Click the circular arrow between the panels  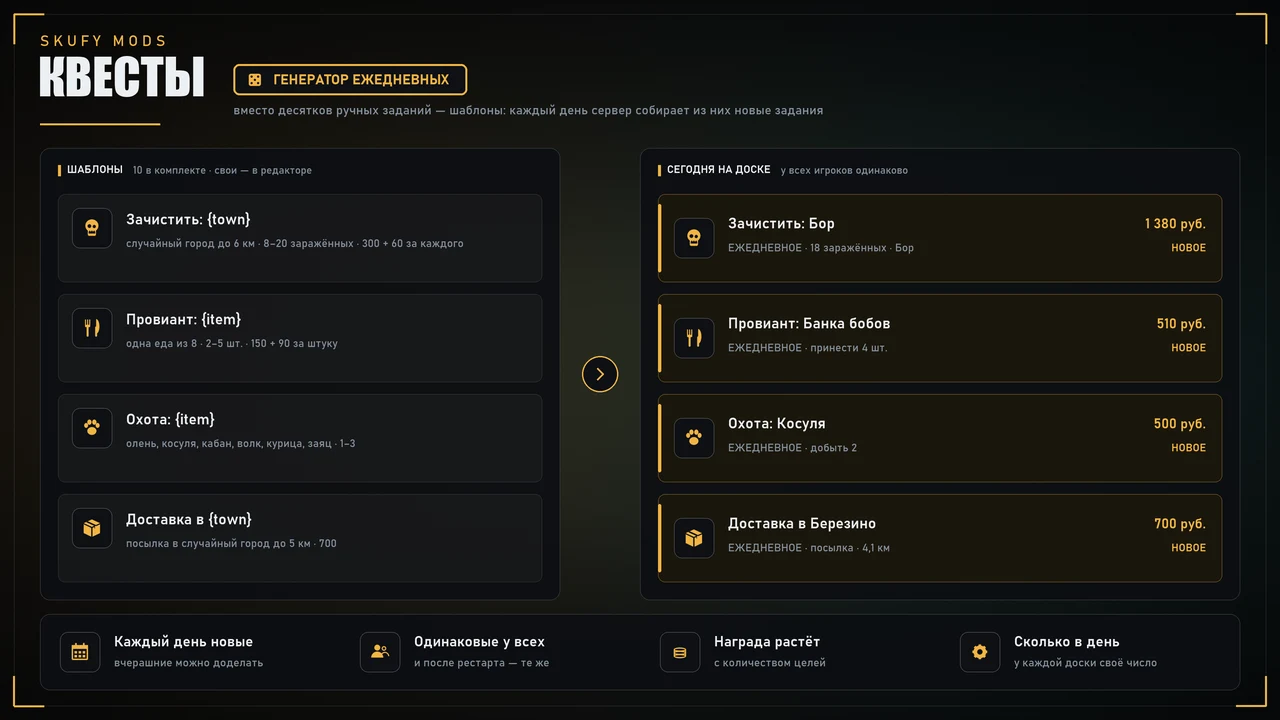tap(600, 374)
